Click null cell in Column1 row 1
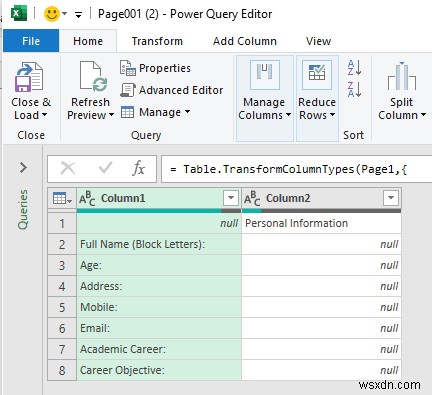The width and height of the screenshot is (432, 395). click(x=159, y=223)
